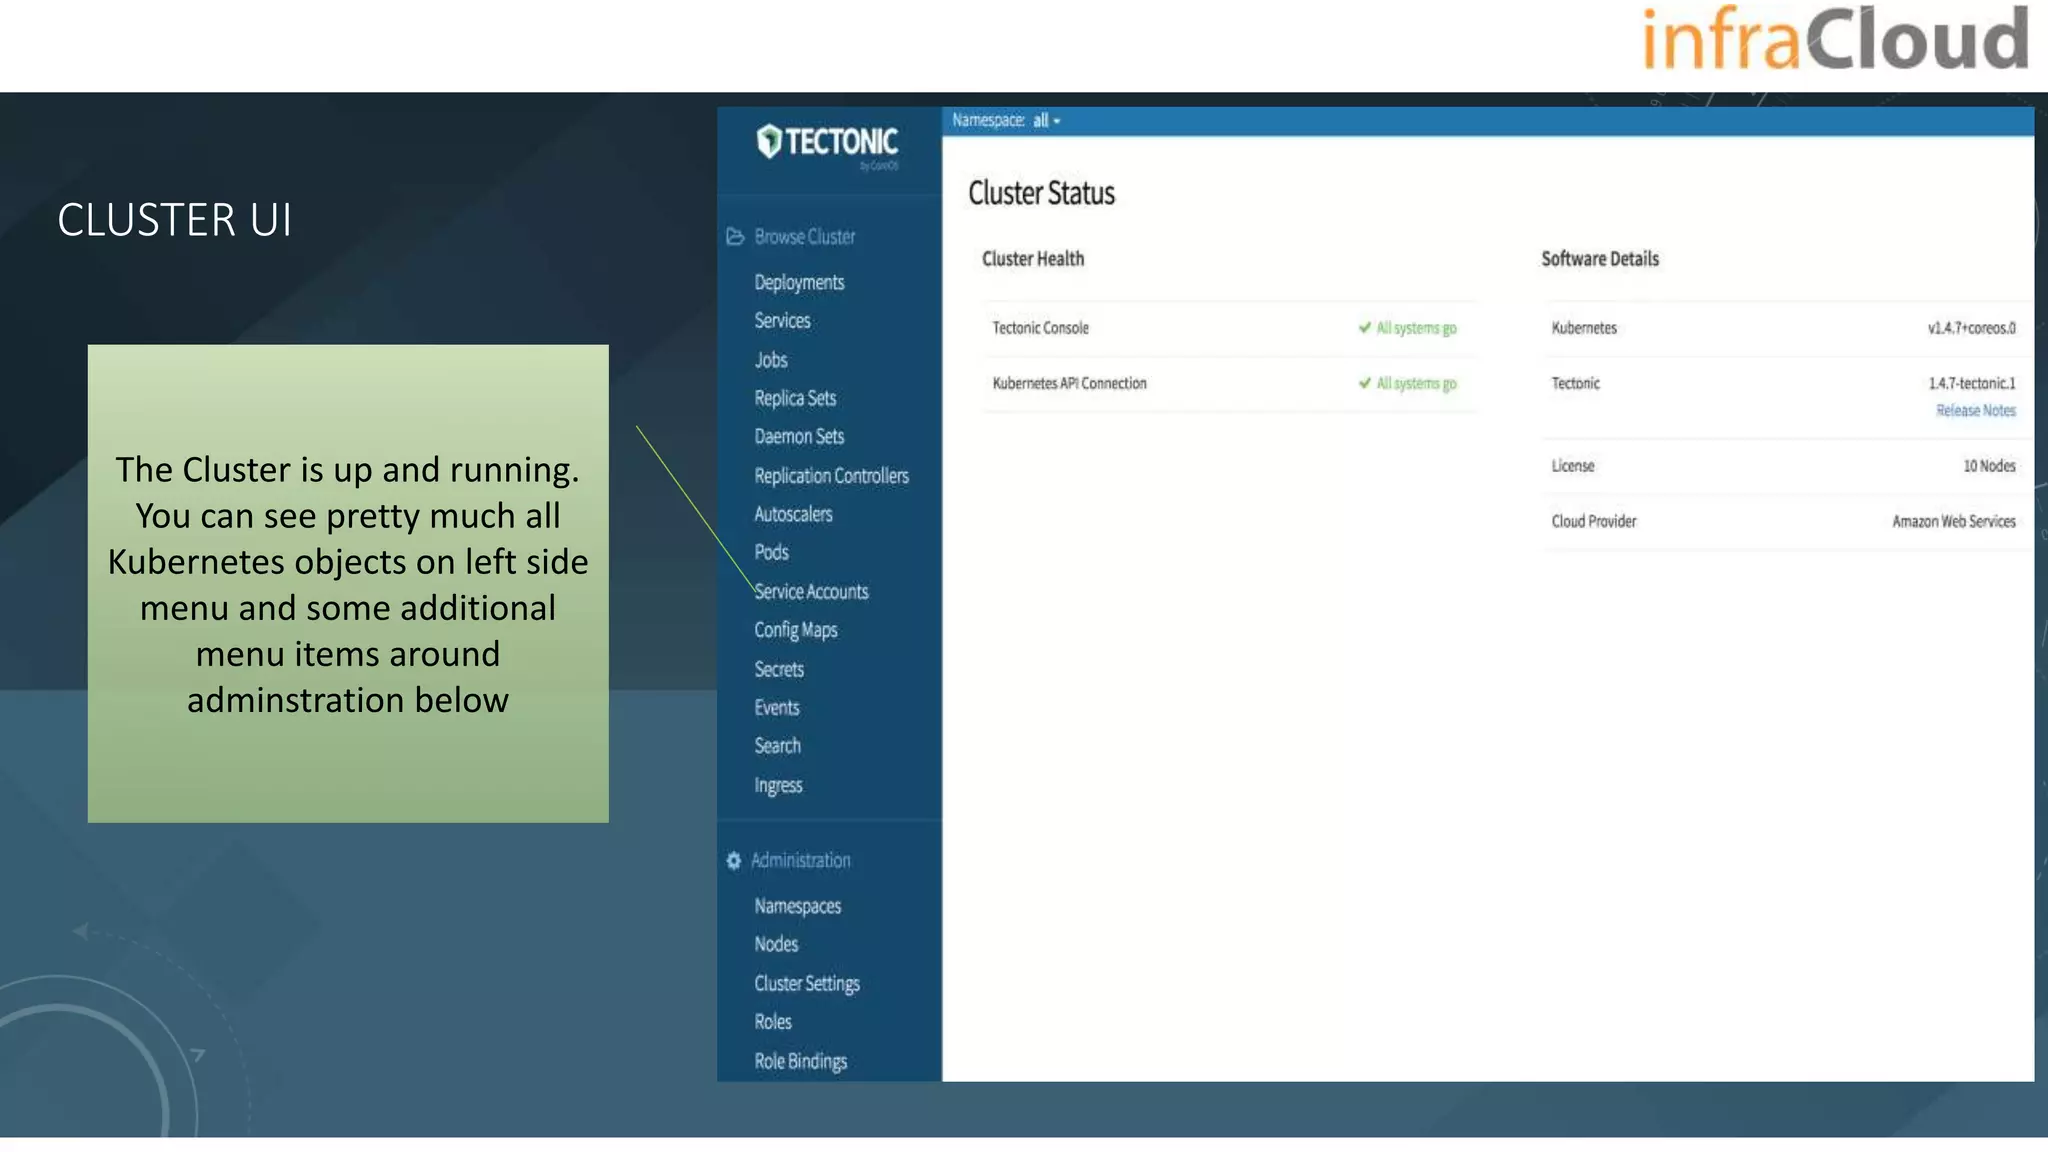
Task: Open Secrets in the sidebar
Action: [x=779, y=669]
